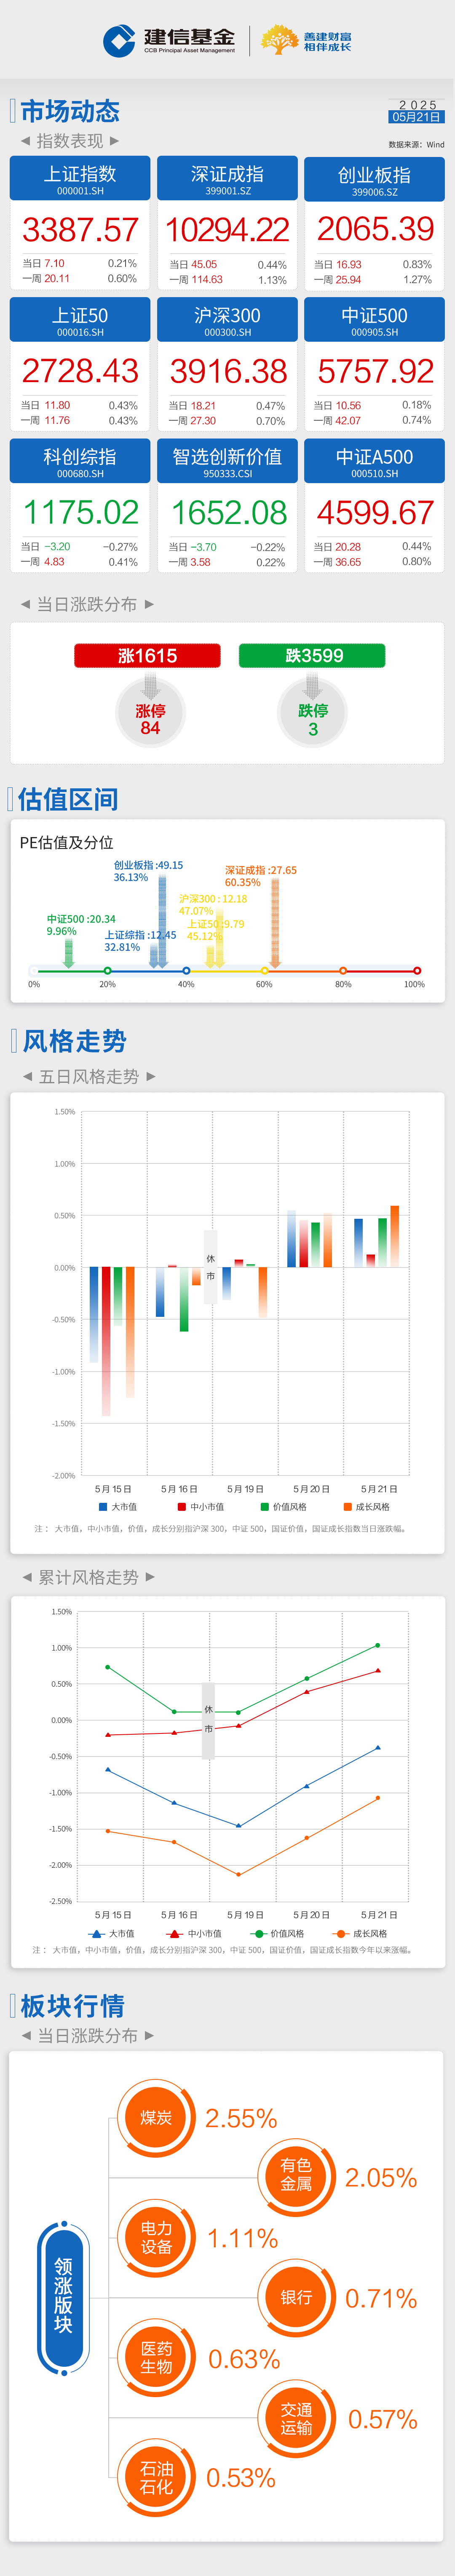The height and width of the screenshot is (2576, 455).
Task: Click the golden tree 善建财富 logo
Action: [x=306, y=41]
